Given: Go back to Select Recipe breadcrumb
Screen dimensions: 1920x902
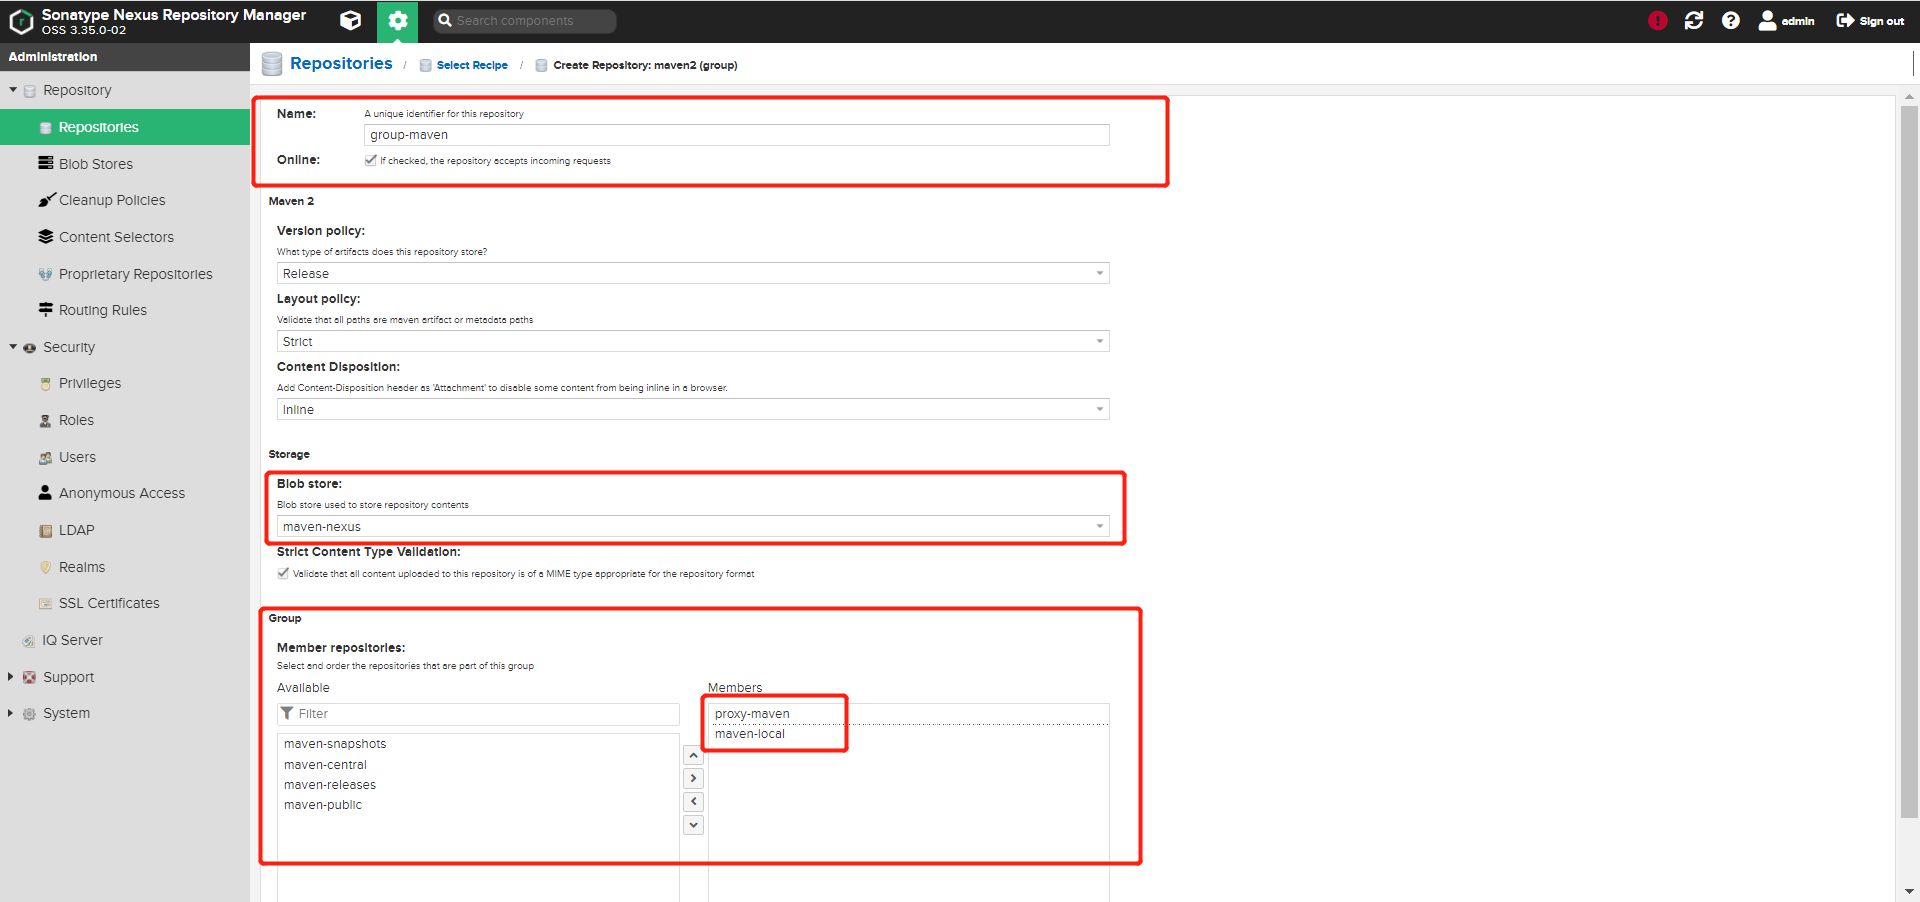Looking at the screenshot, I should tap(472, 65).
